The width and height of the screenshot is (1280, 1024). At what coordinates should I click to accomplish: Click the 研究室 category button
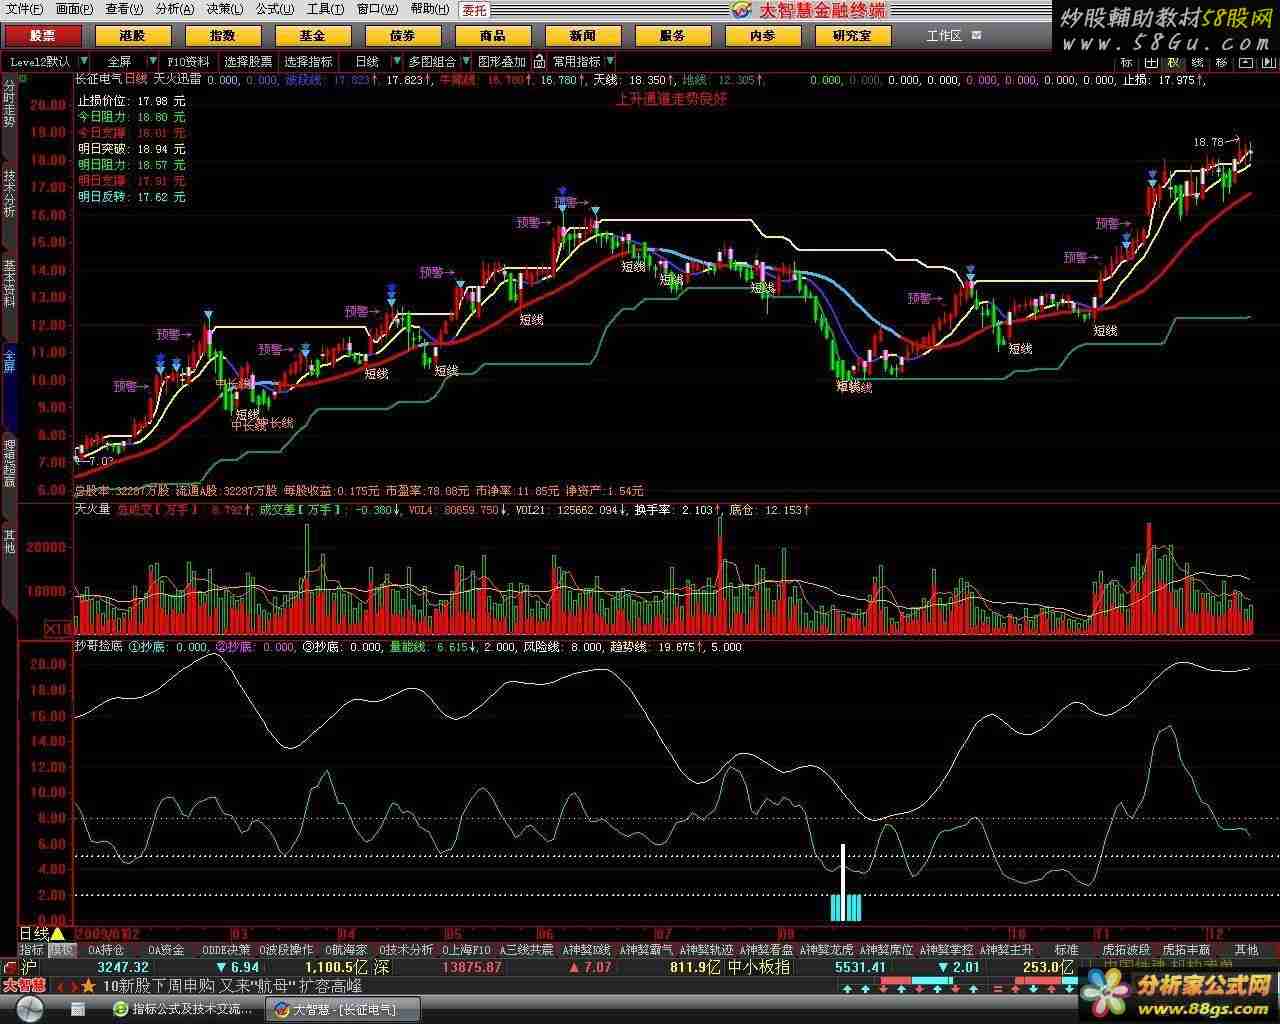pos(852,35)
